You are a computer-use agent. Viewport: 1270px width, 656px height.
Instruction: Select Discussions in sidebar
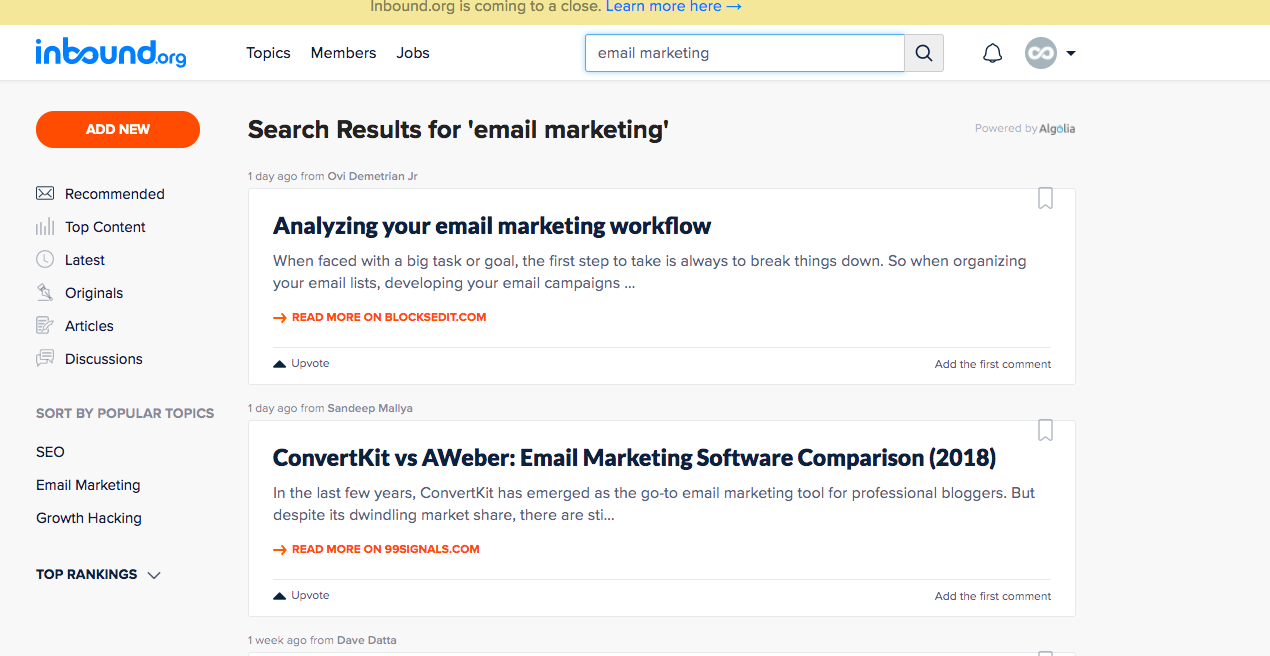point(104,359)
